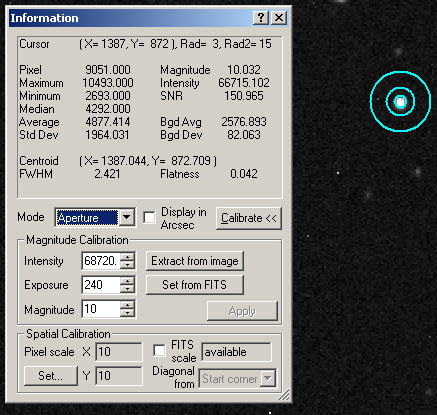Click the Set... button
The height and width of the screenshot is (415, 437).
point(51,376)
